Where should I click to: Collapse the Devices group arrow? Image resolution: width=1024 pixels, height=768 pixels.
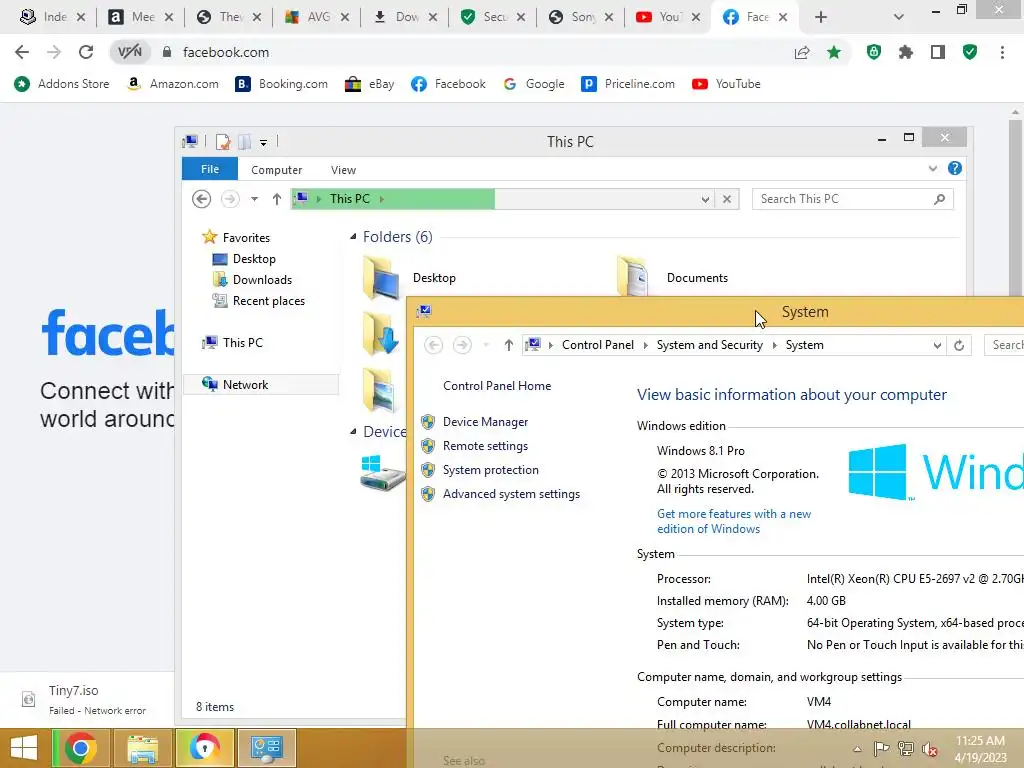(x=353, y=432)
